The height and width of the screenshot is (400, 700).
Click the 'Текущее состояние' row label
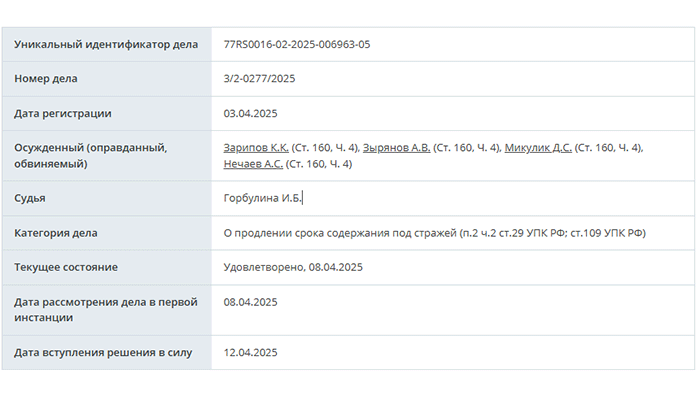pos(66,267)
